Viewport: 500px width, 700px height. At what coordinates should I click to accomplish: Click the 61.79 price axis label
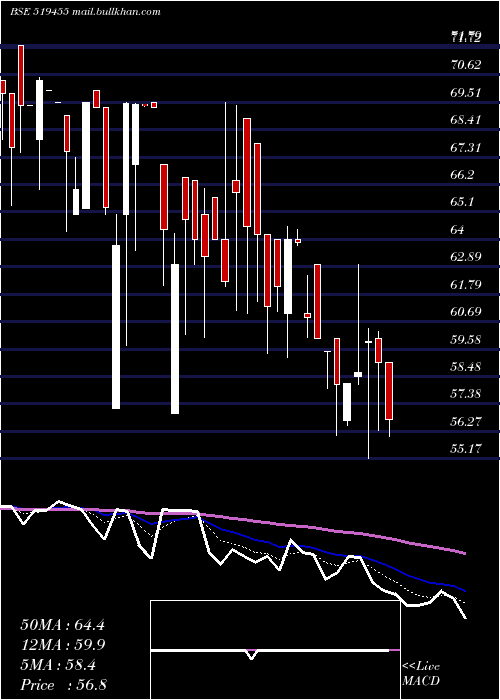(466, 284)
